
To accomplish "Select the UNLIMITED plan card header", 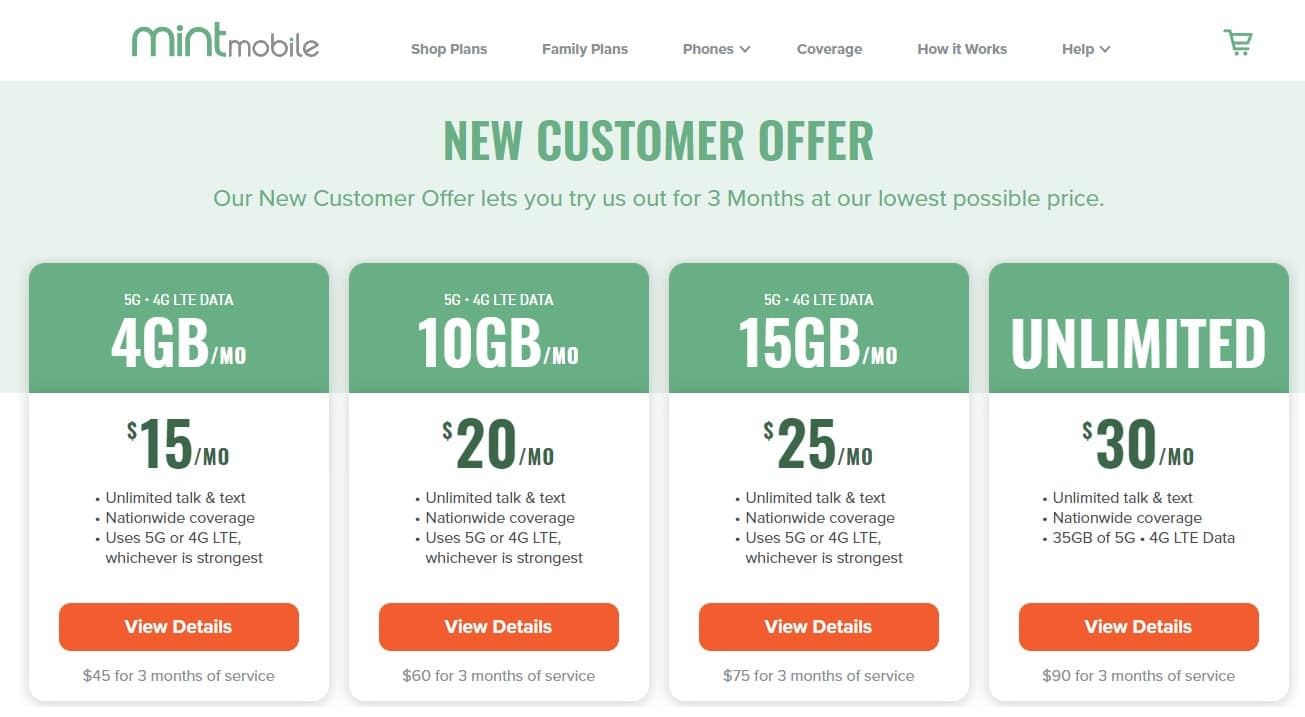I will [1139, 342].
